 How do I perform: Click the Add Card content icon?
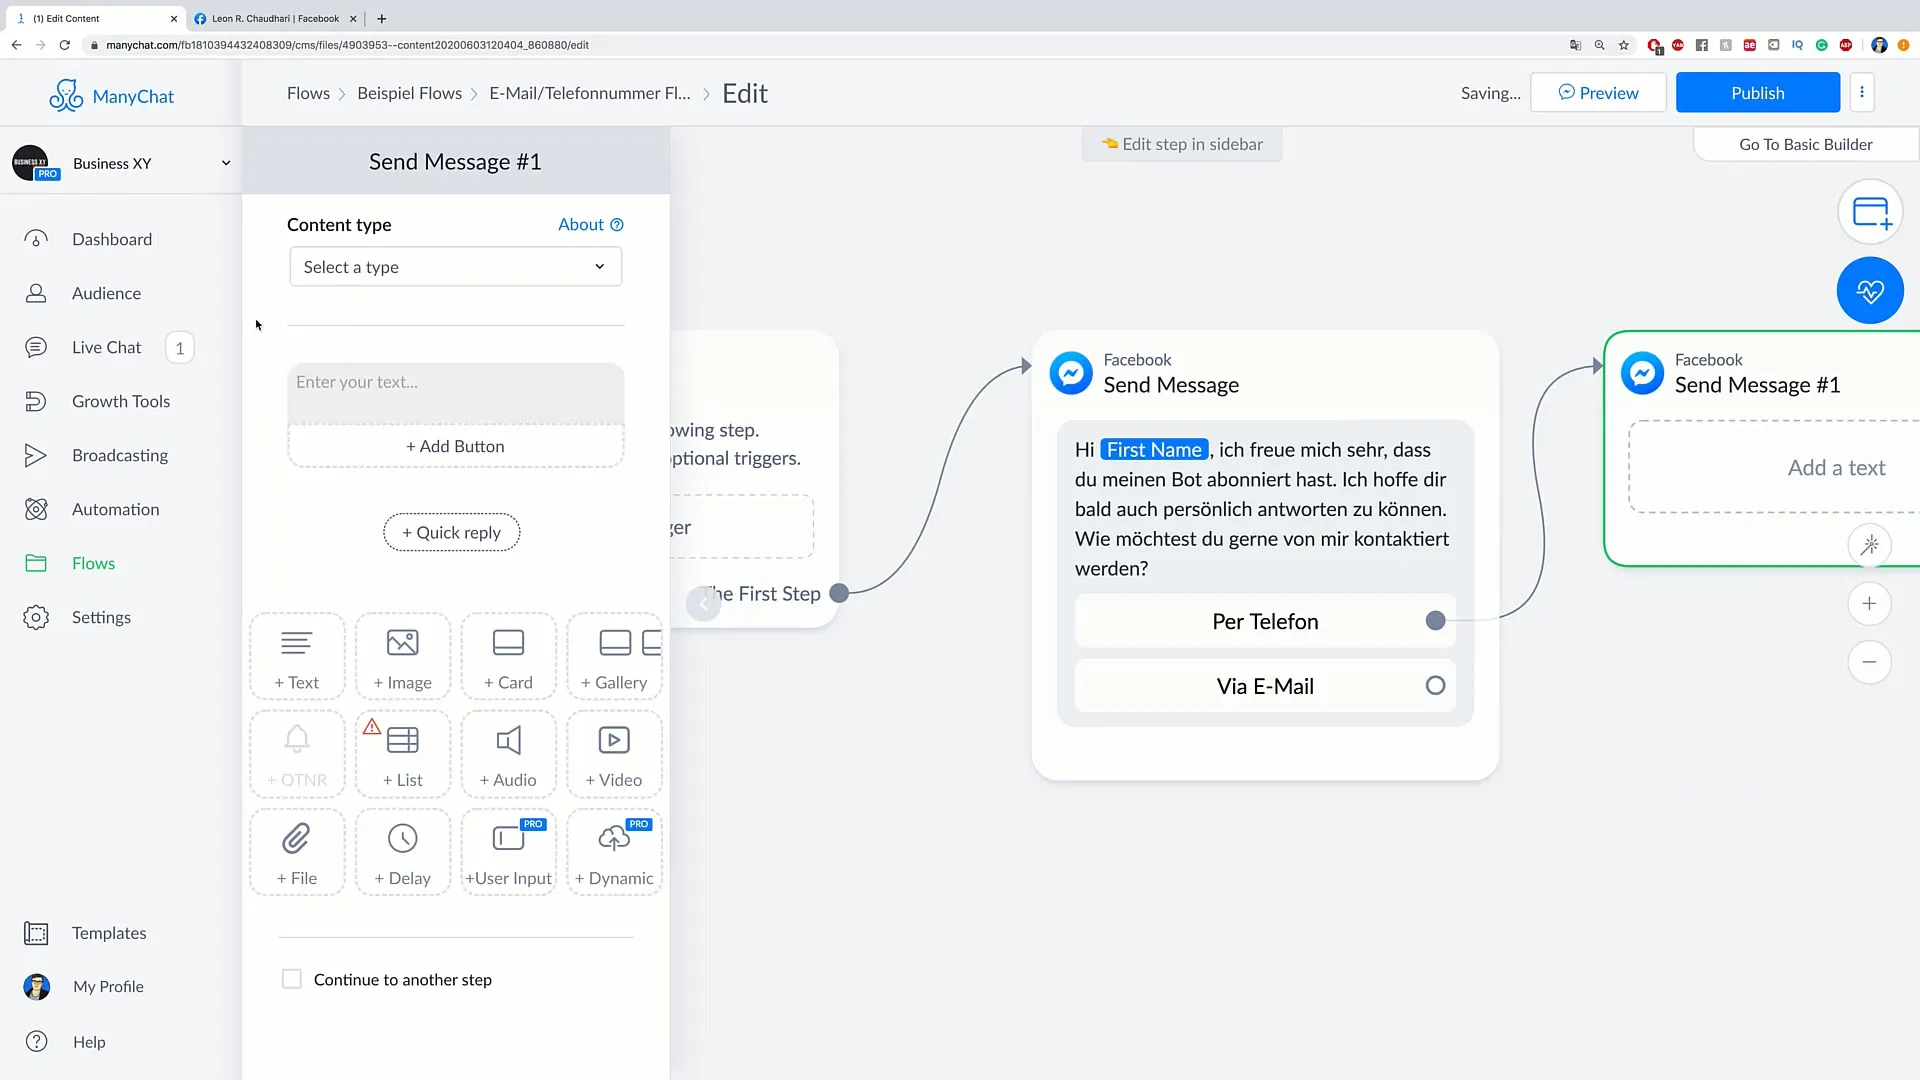tap(508, 655)
